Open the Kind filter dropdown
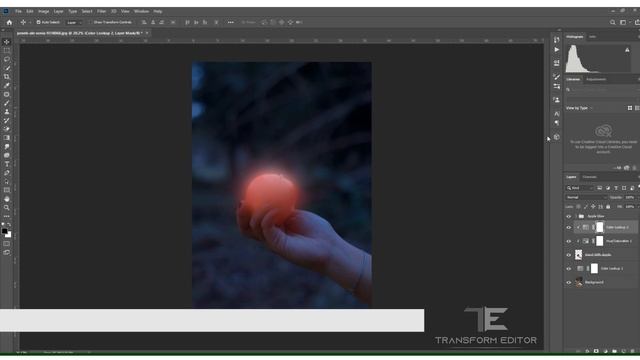Viewport: 640px width, 360px height. pos(580,188)
